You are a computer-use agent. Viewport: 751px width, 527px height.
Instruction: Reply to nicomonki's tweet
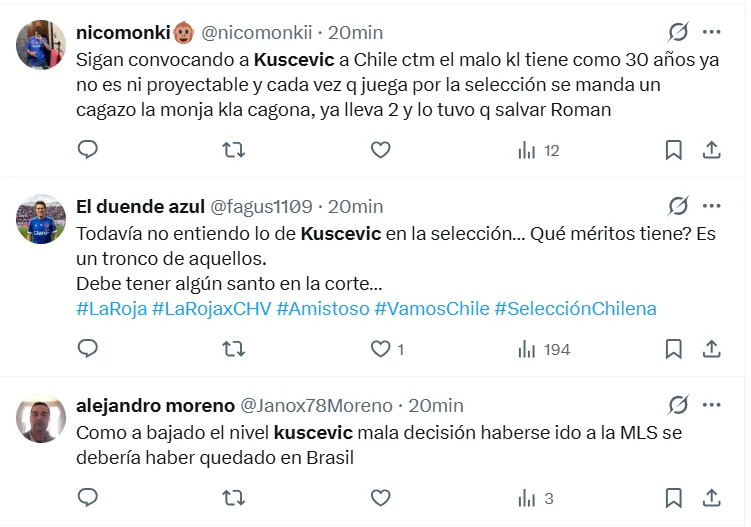pyautogui.click(x=88, y=150)
